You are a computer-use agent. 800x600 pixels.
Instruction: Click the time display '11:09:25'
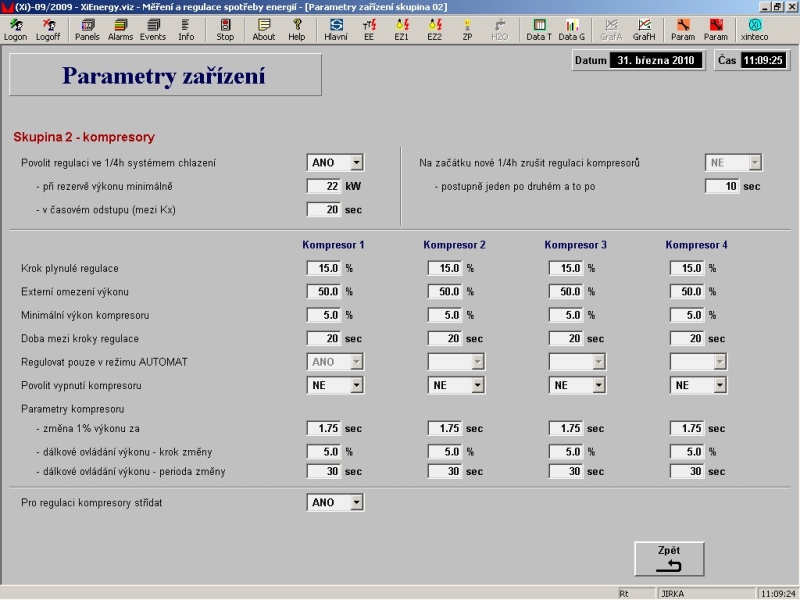(x=763, y=60)
